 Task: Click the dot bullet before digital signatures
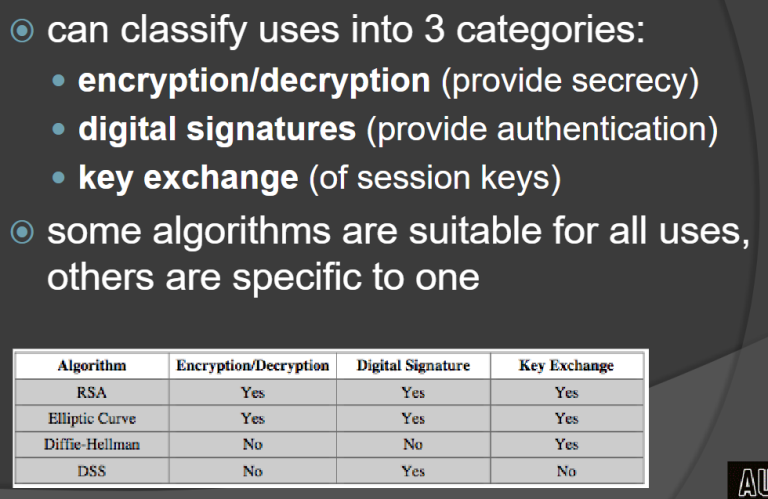tap(59, 129)
